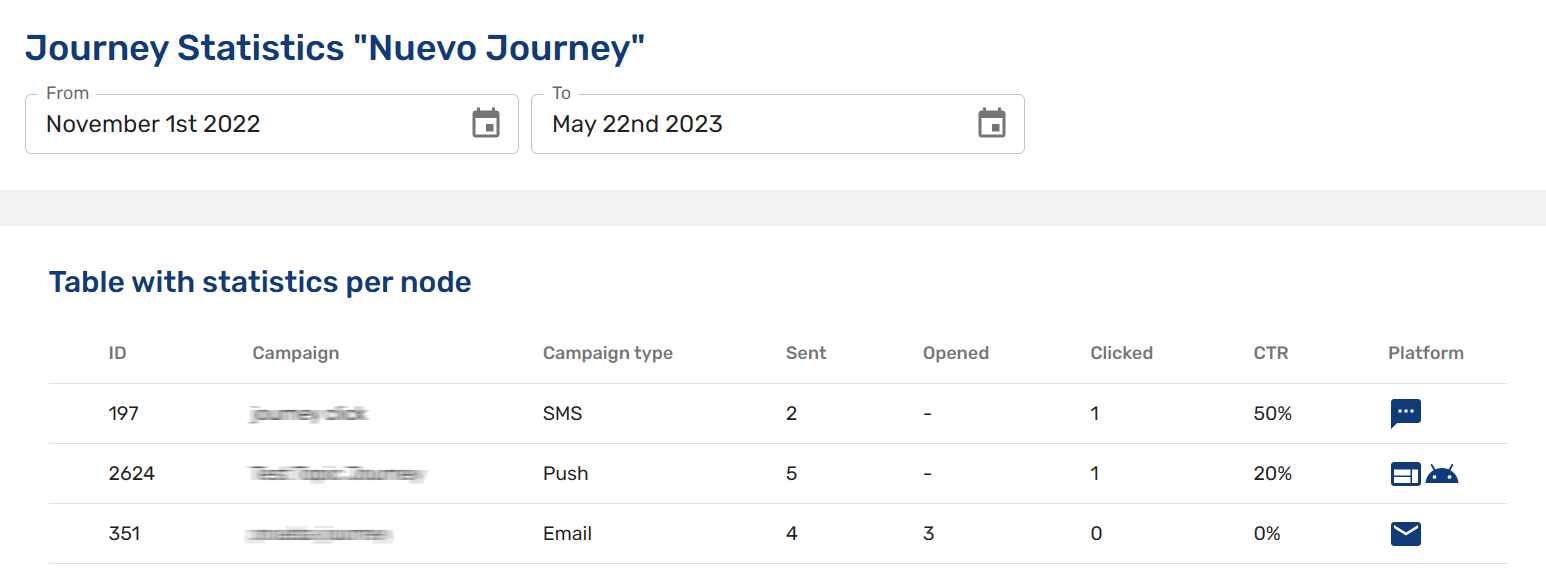1546x576 pixels.
Task: Sort by Clicked column header
Action: [x=1122, y=353]
